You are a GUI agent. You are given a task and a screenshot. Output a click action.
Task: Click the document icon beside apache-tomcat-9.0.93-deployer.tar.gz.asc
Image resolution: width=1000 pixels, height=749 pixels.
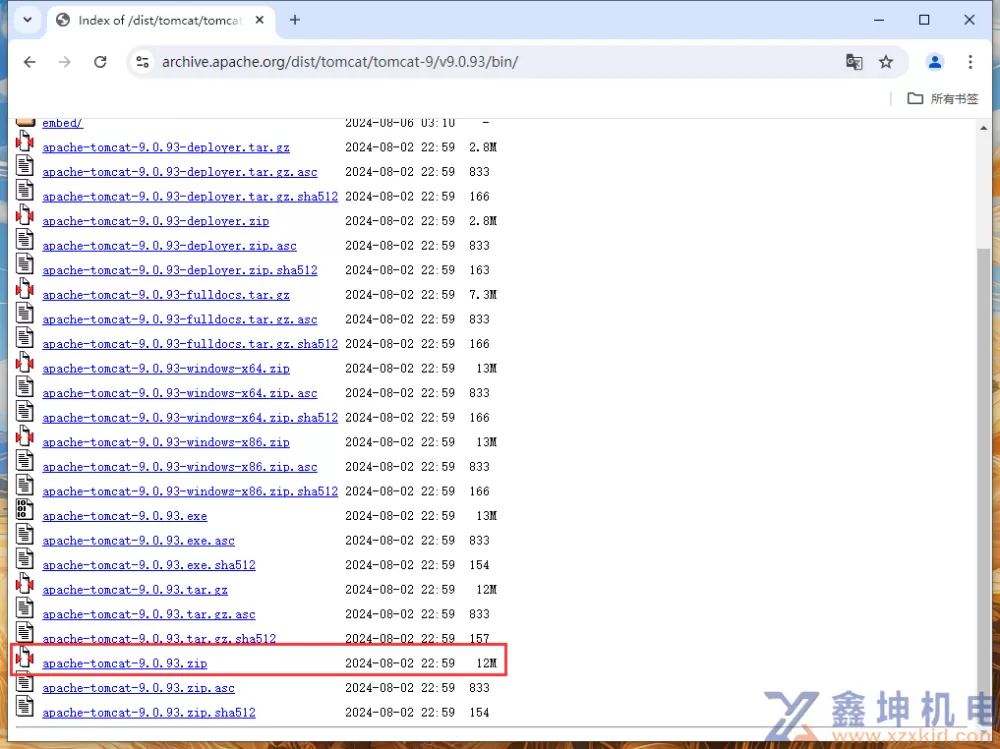pos(24,166)
